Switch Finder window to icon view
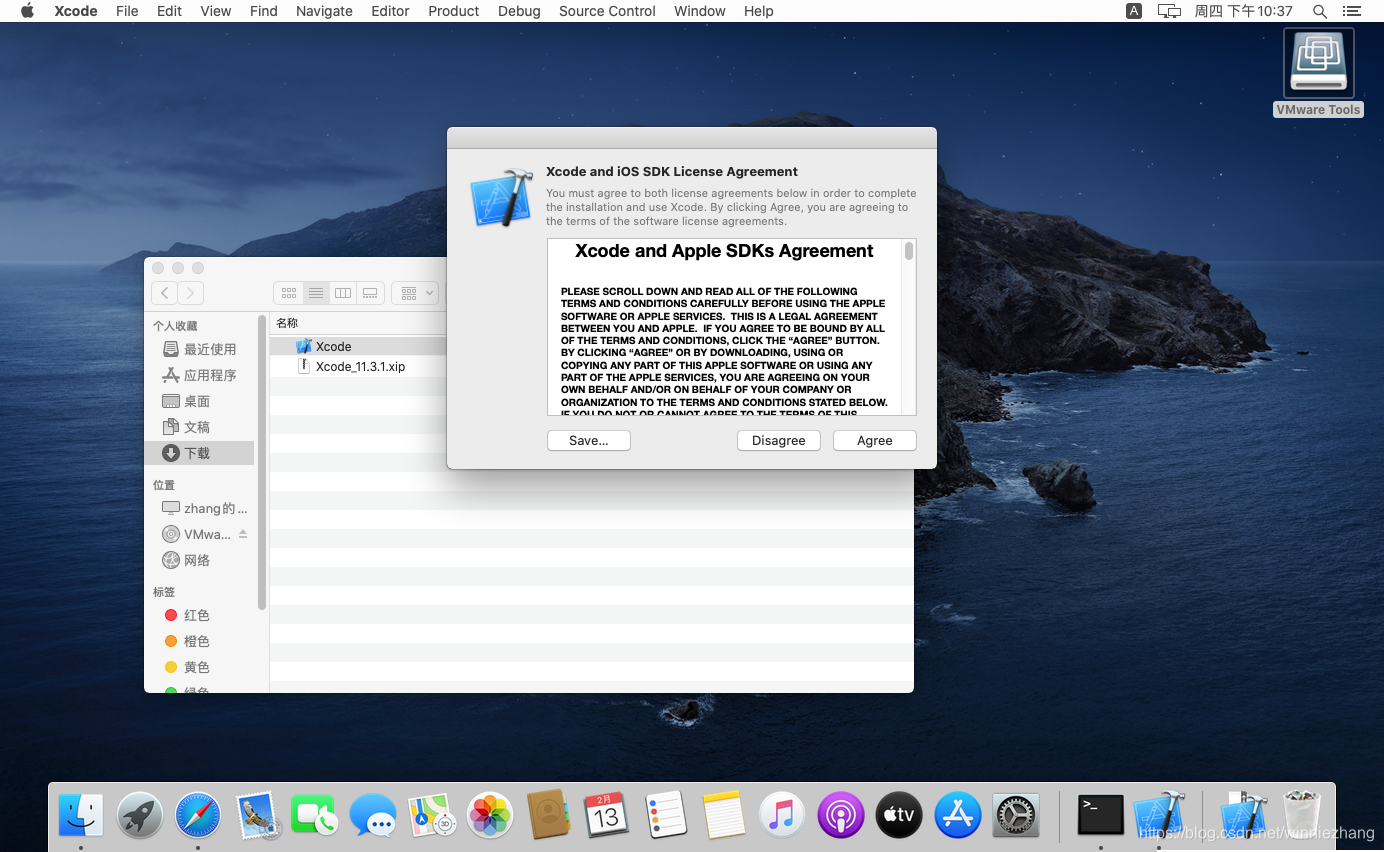 click(289, 293)
